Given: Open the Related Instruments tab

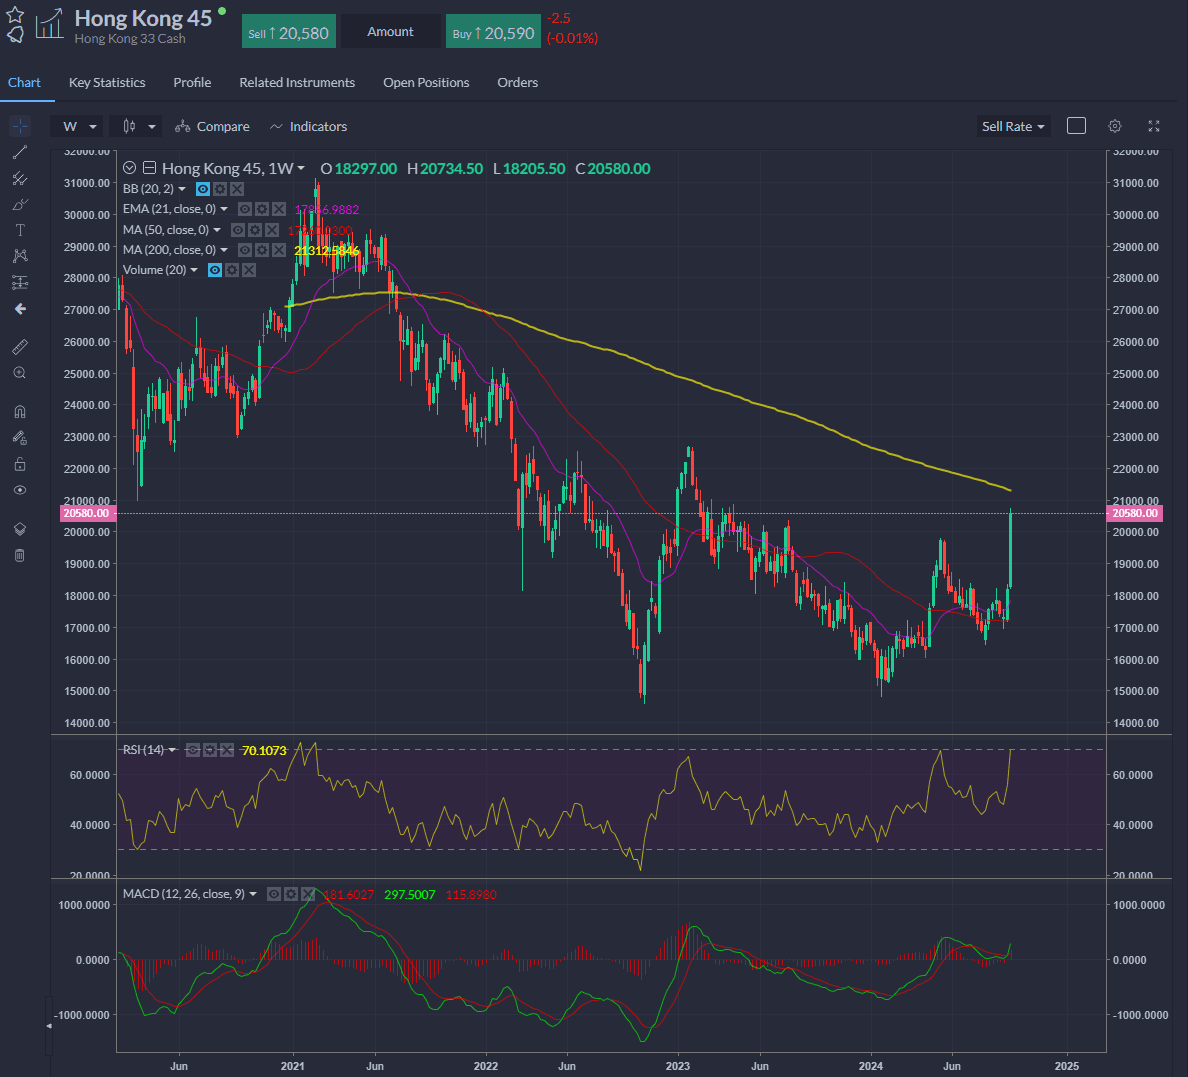Looking at the screenshot, I should point(297,83).
